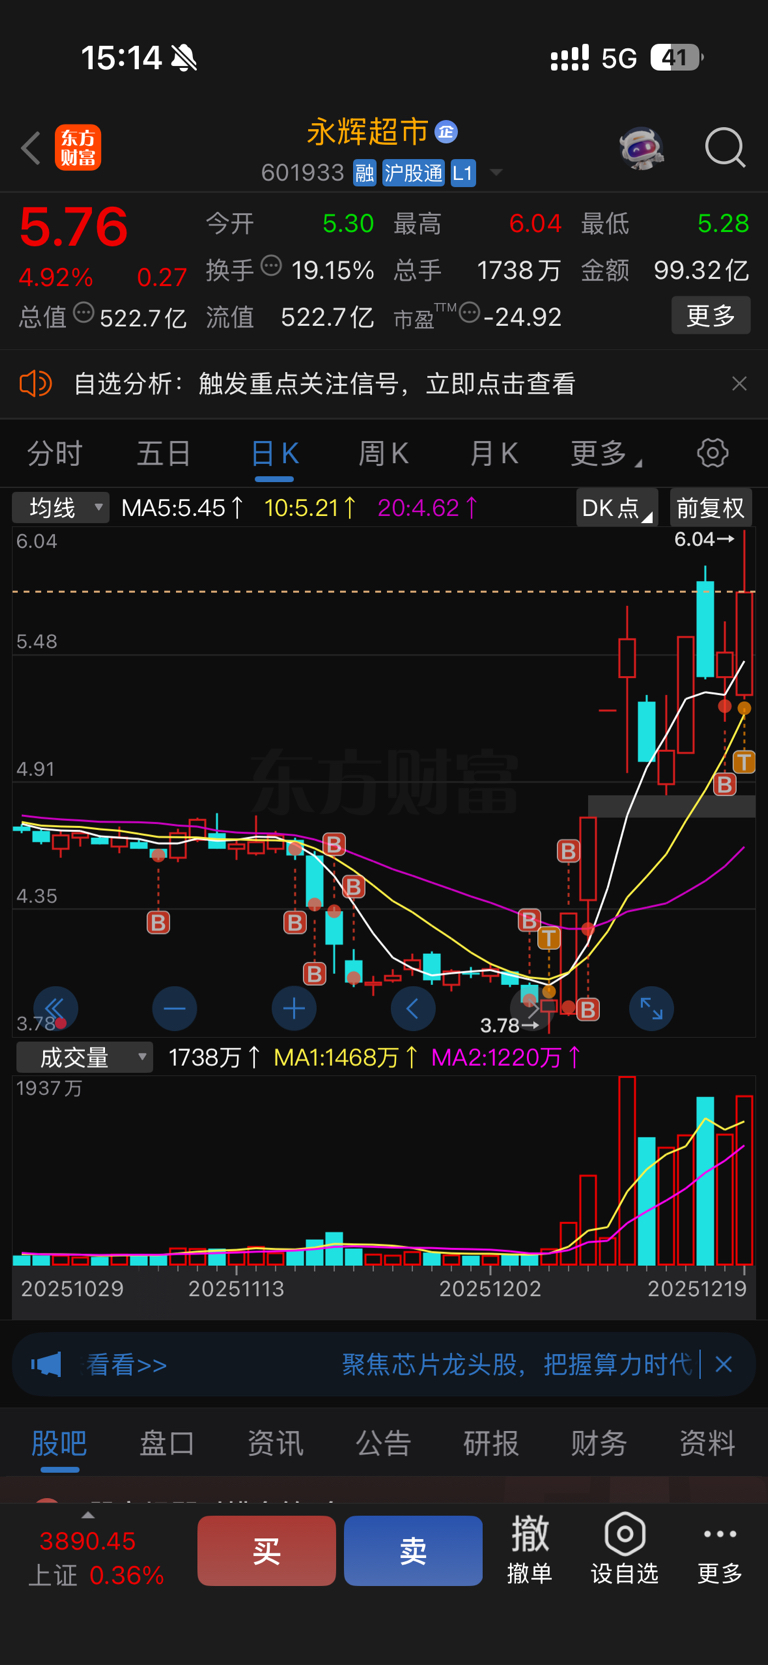Tap the 6.04 high price label on chart
The width and height of the screenshot is (769, 1665).
[x=704, y=539]
